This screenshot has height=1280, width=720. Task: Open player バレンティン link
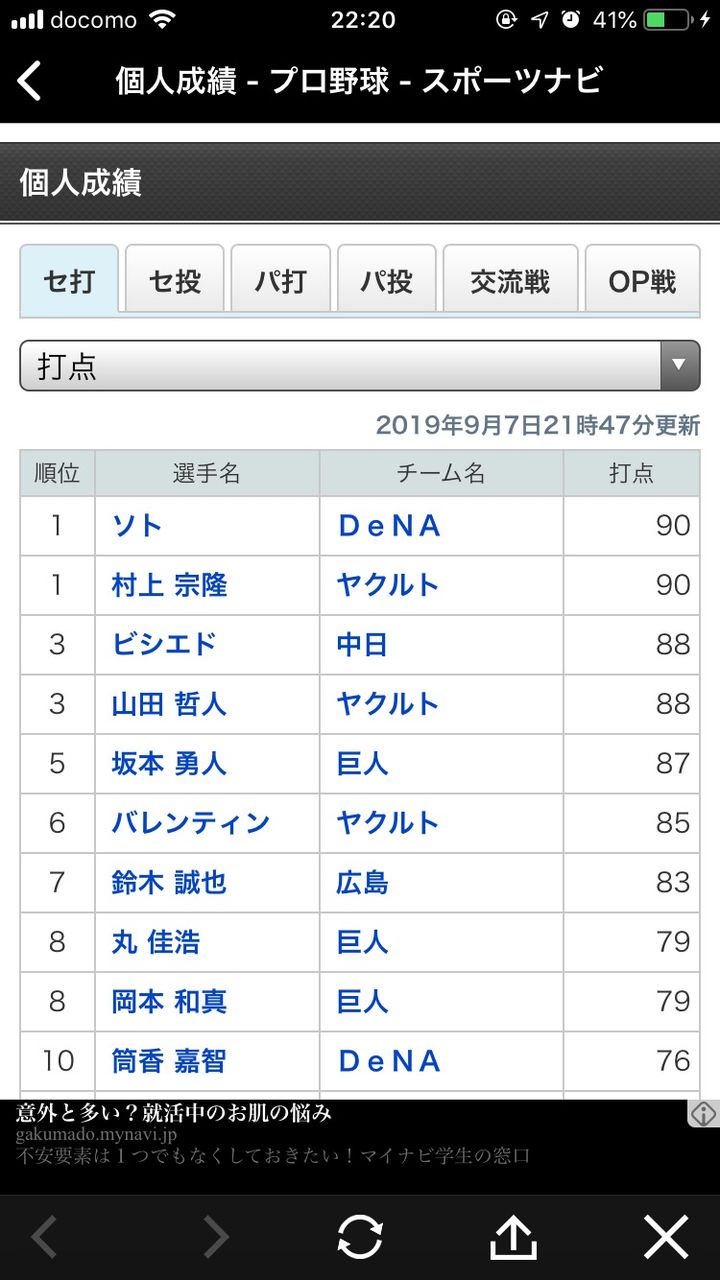click(191, 823)
